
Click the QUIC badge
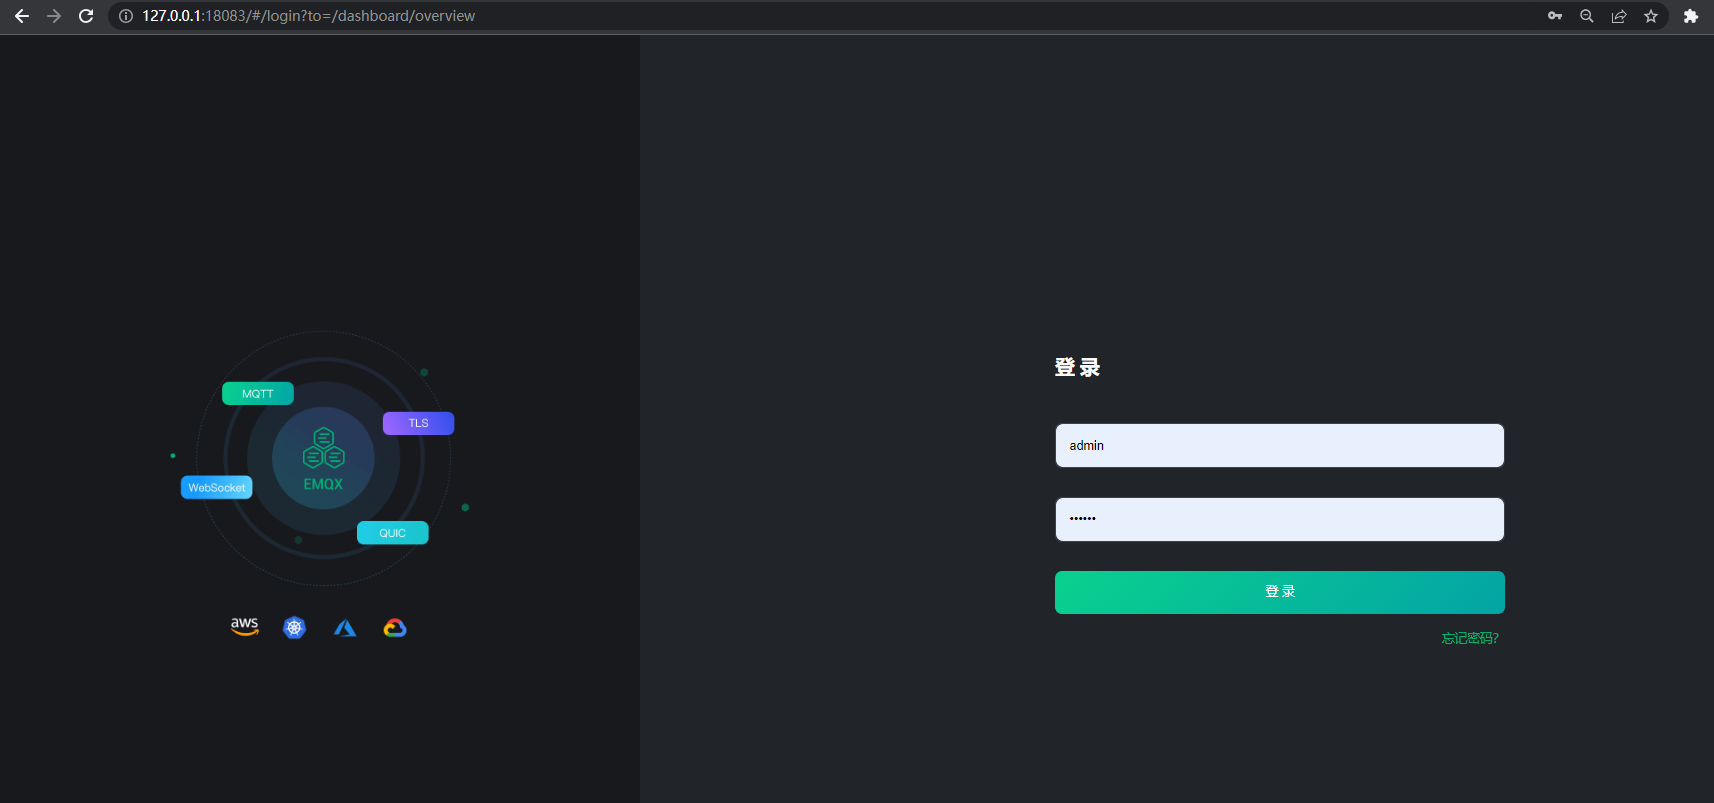coord(393,533)
